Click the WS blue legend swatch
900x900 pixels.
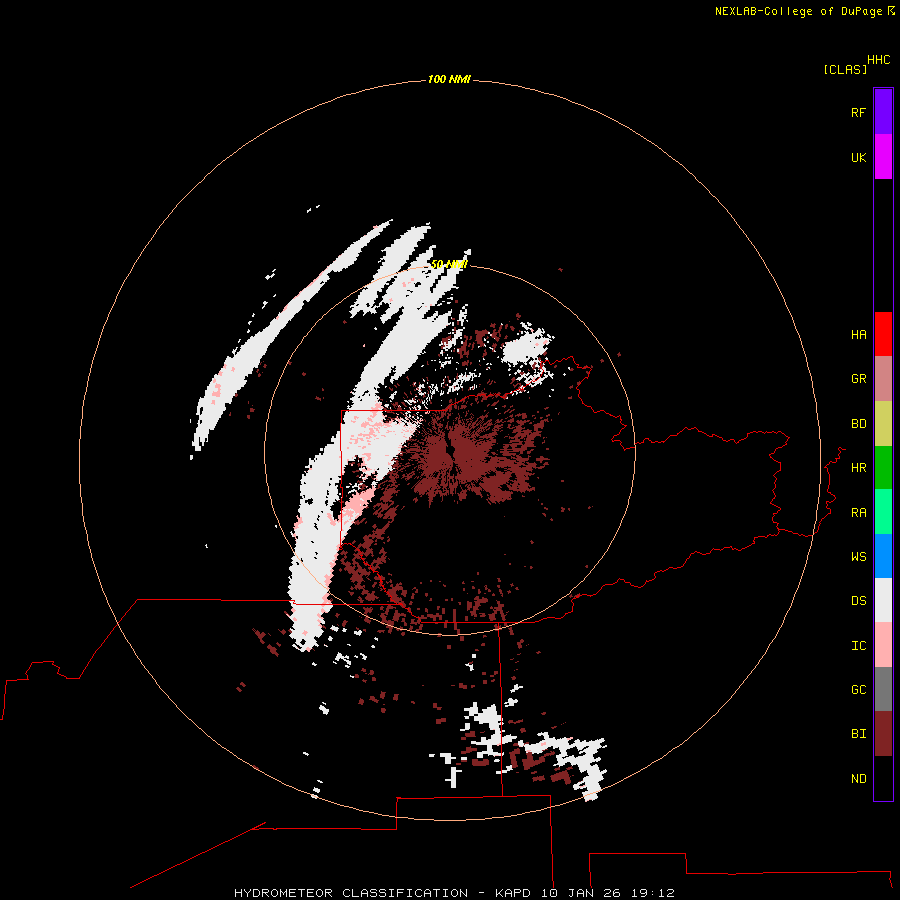point(883,556)
